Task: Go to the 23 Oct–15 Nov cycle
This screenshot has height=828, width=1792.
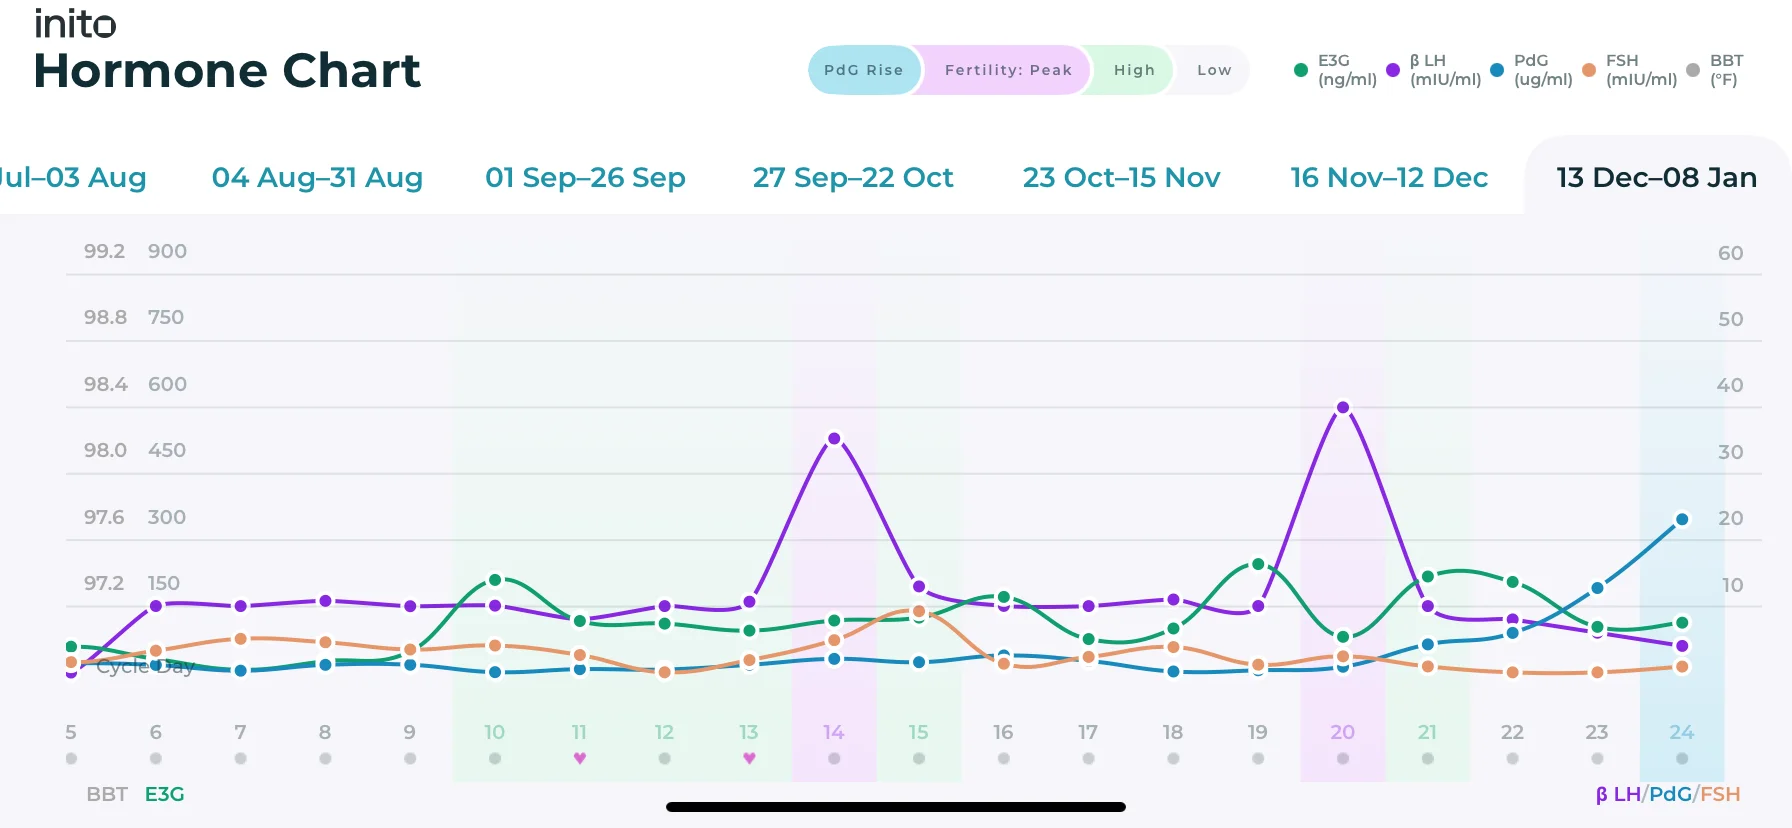Action: pyautogui.click(x=1121, y=177)
